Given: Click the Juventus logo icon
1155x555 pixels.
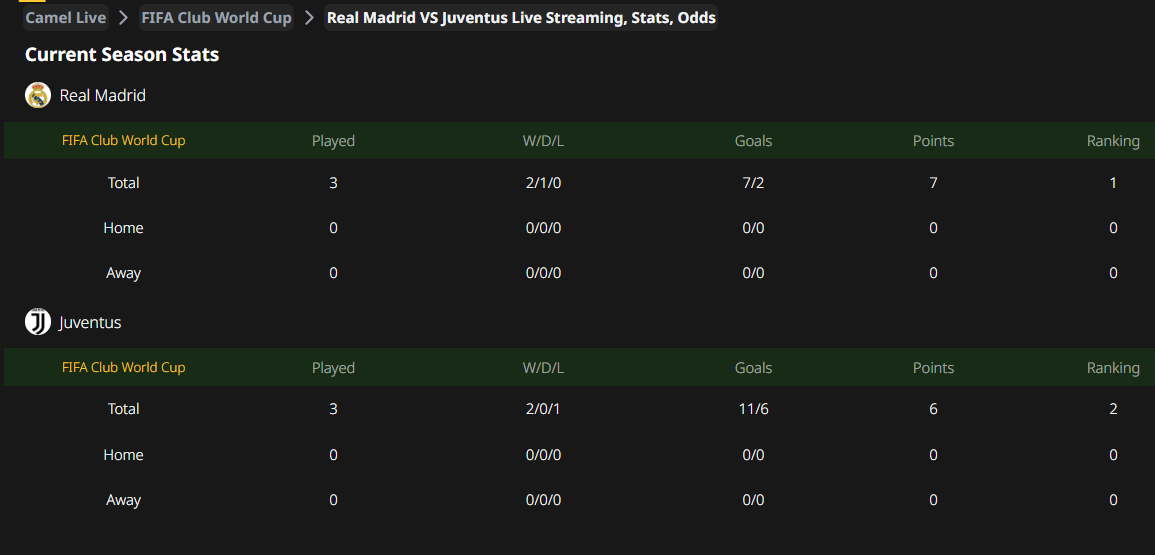Looking at the screenshot, I should coord(38,322).
